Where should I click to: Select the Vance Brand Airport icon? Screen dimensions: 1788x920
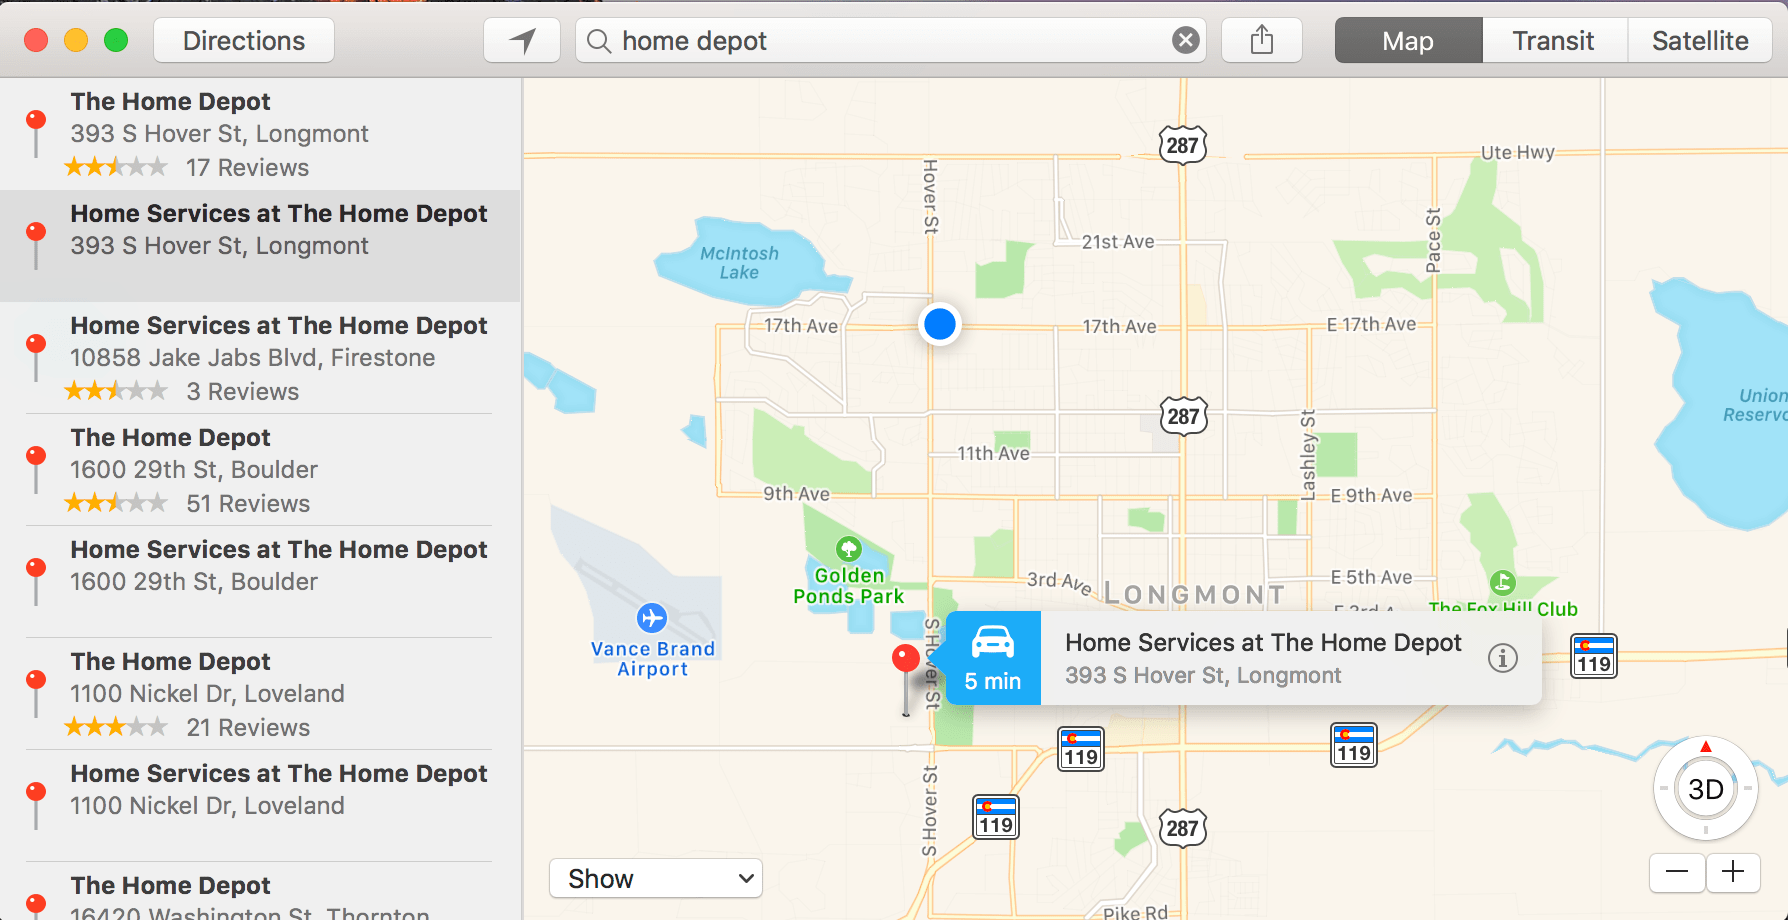coord(652,617)
